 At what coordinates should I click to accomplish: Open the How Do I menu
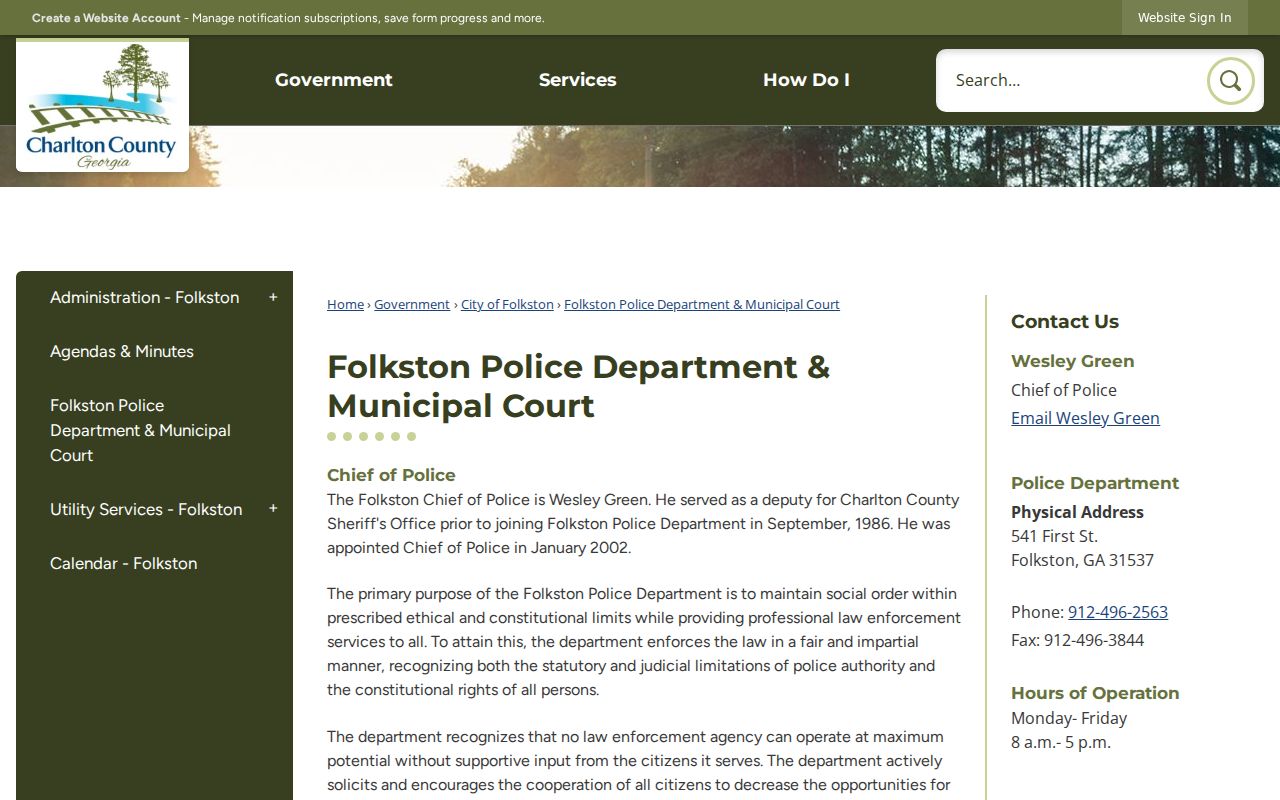click(806, 80)
